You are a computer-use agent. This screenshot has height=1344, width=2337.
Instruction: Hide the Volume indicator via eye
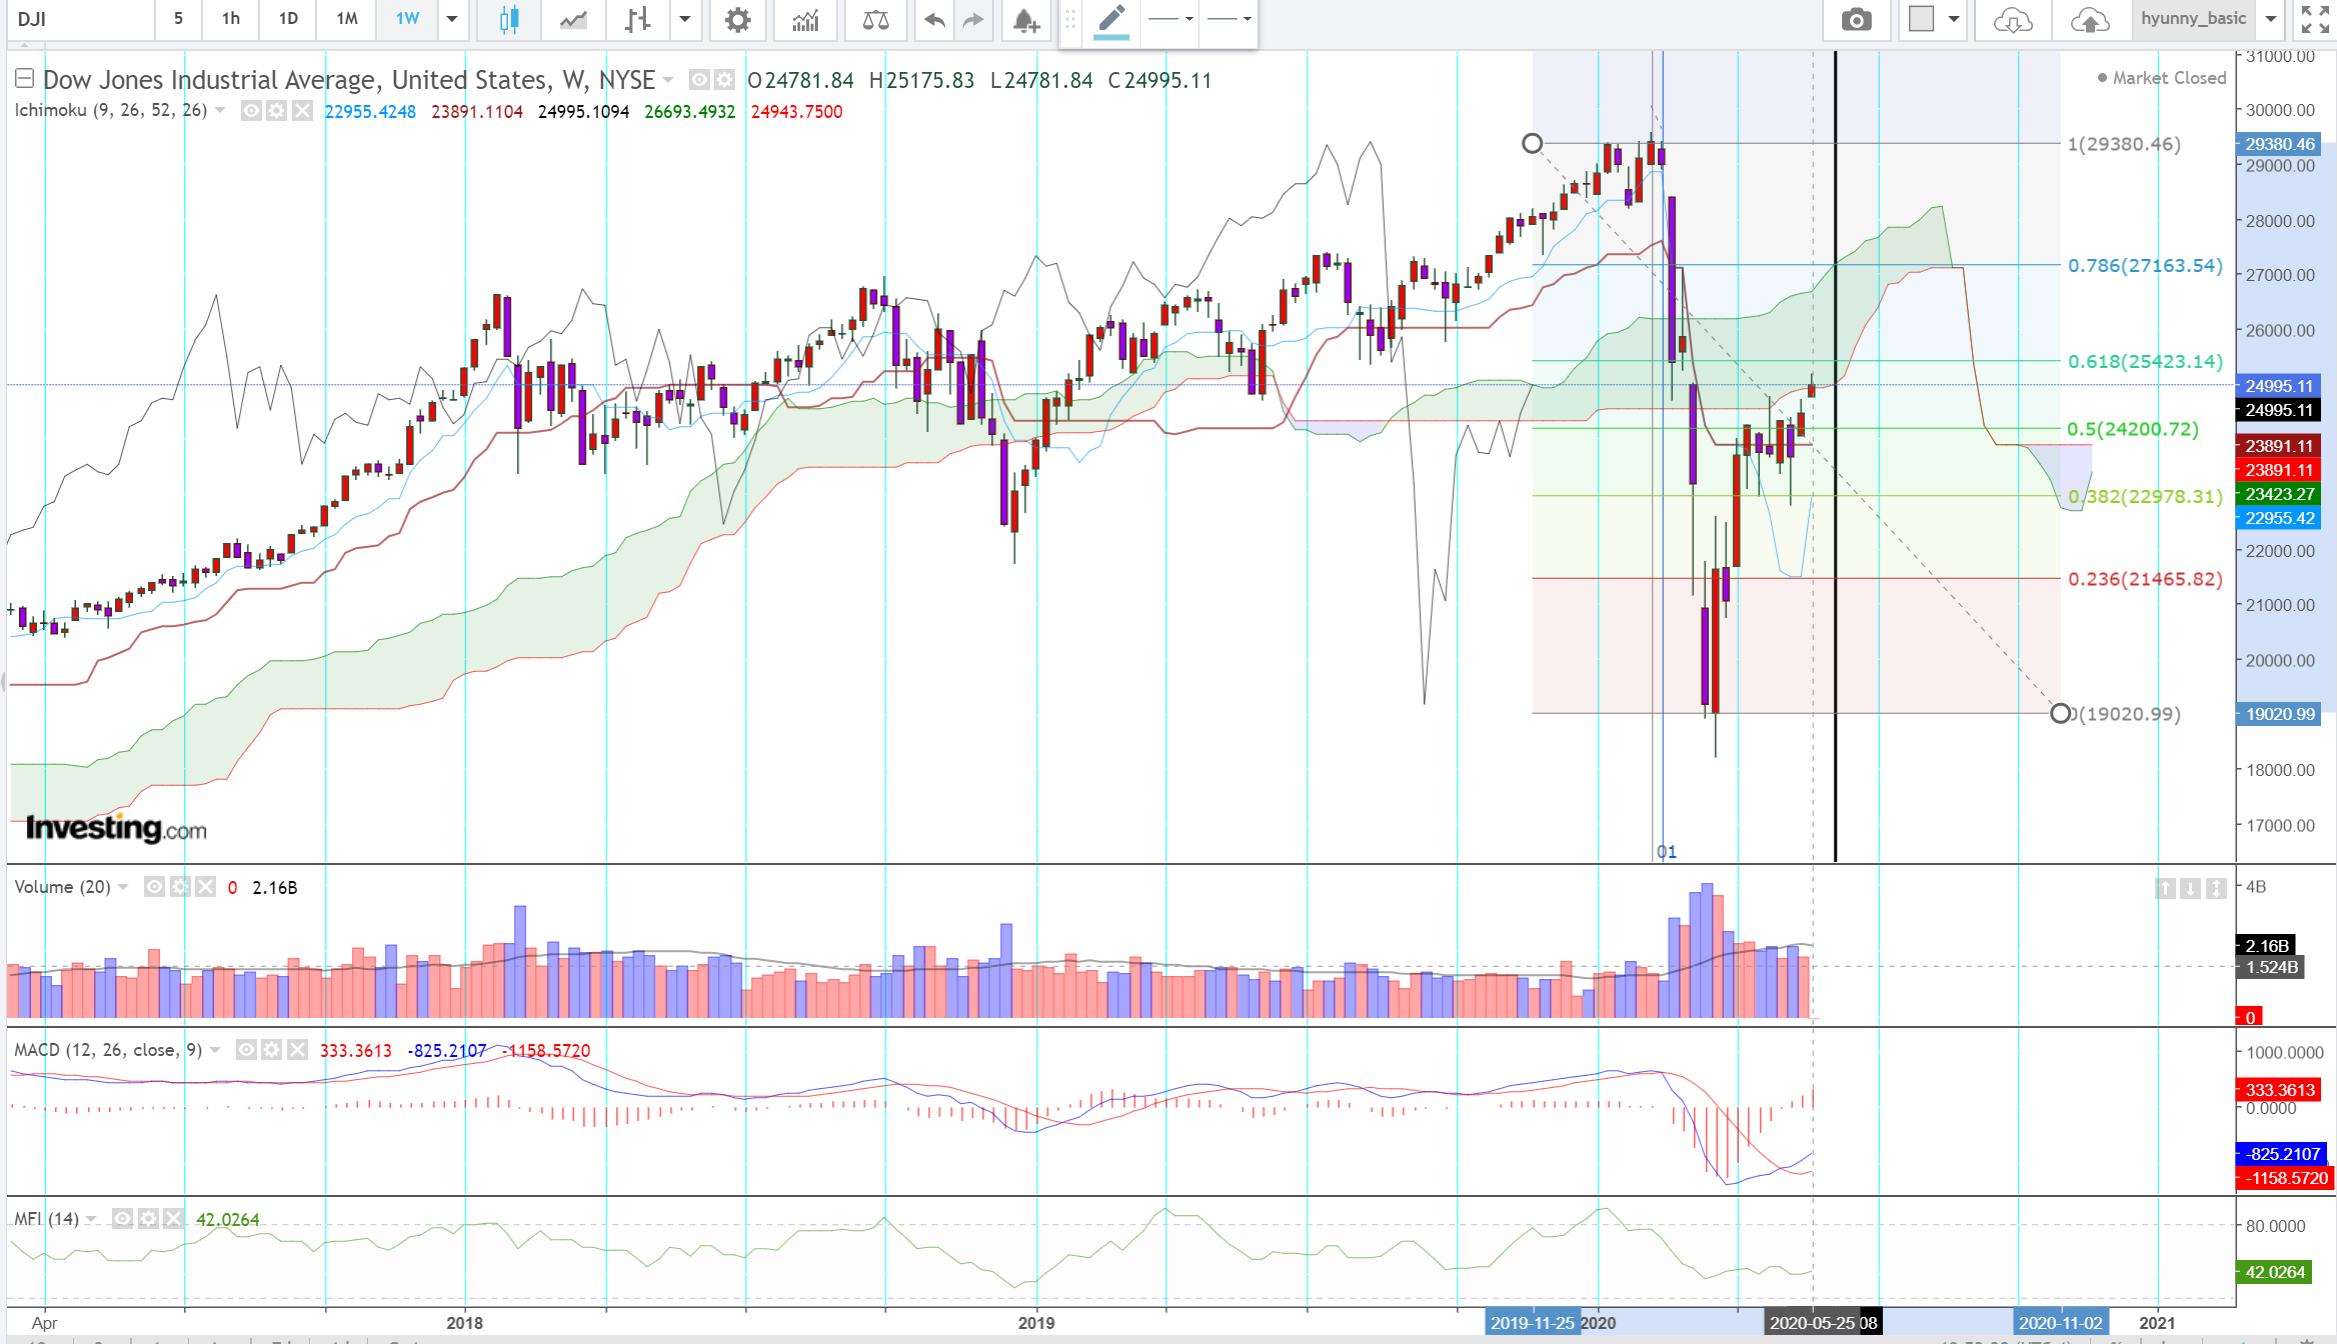[154, 887]
